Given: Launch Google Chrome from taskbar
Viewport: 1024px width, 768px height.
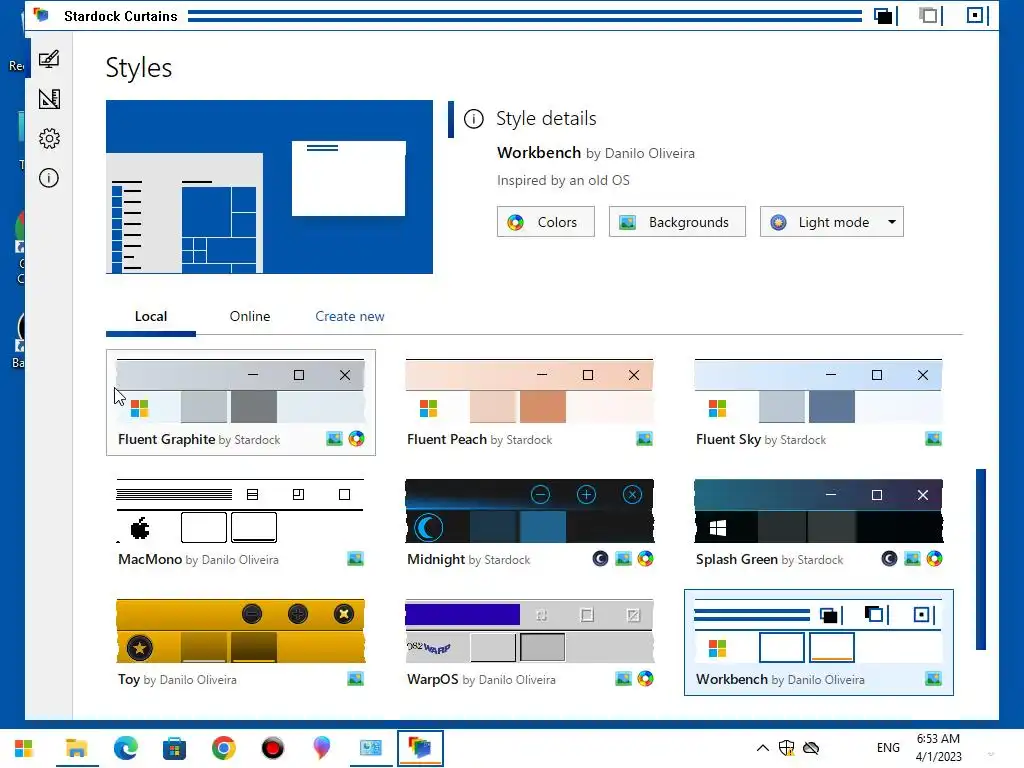Looking at the screenshot, I should tap(223, 748).
